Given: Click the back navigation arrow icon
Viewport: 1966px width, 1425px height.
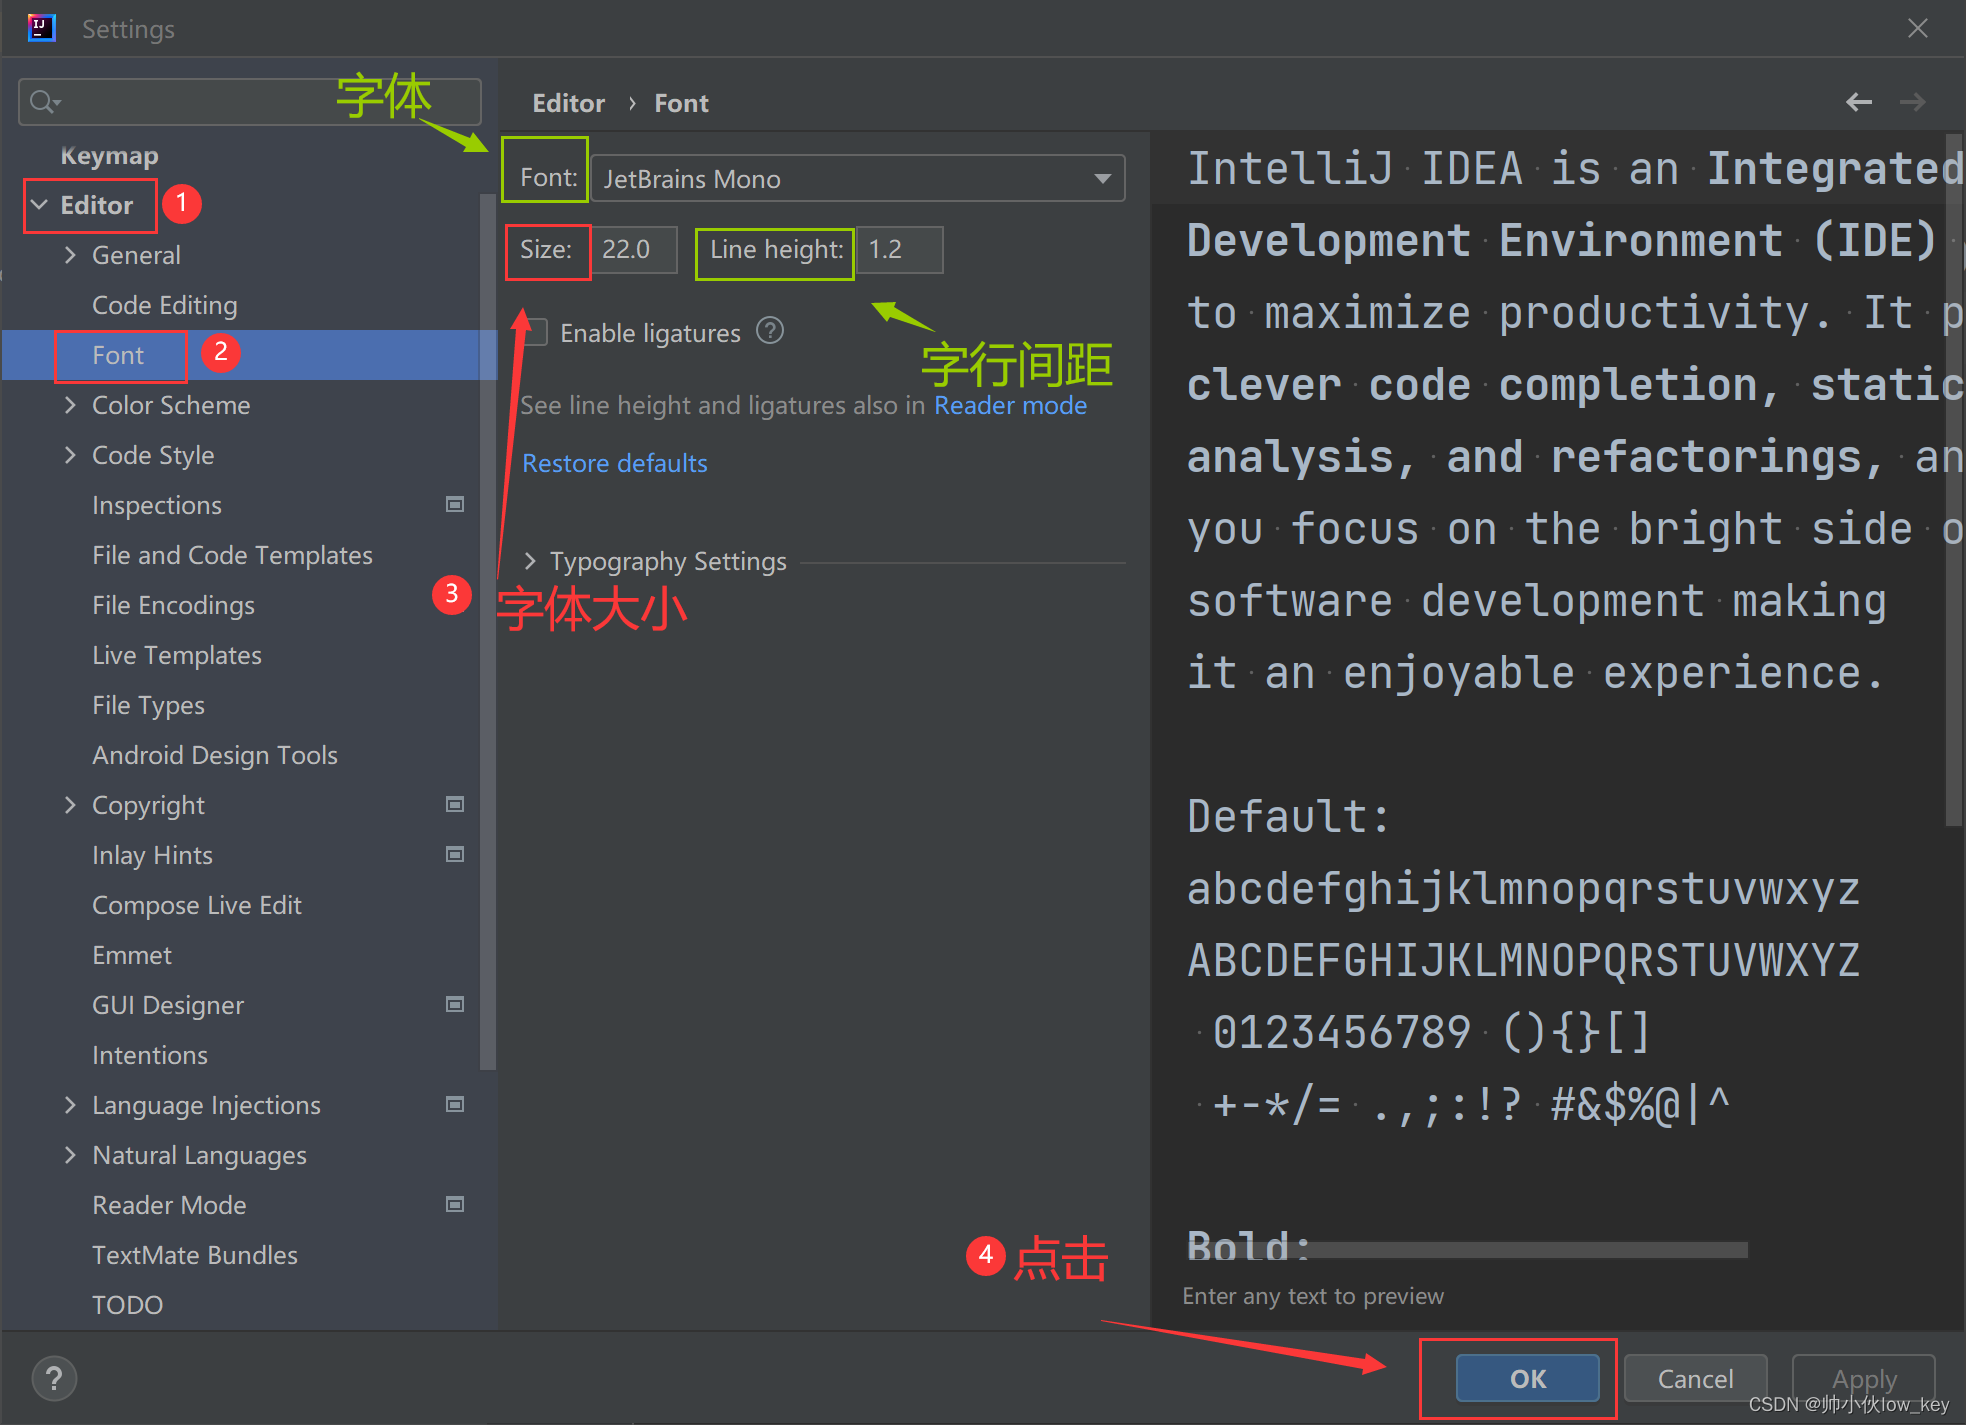Looking at the screenshot, I should [x=1858, y=102].
